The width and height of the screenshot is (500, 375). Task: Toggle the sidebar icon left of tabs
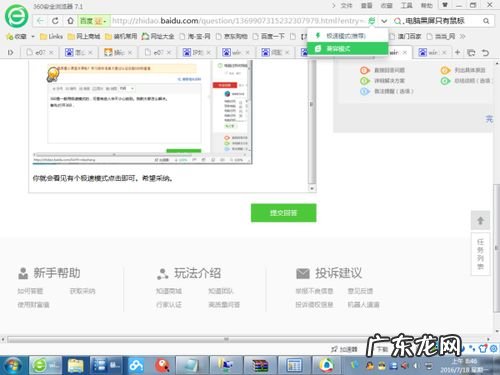click(x=10, y=52)
